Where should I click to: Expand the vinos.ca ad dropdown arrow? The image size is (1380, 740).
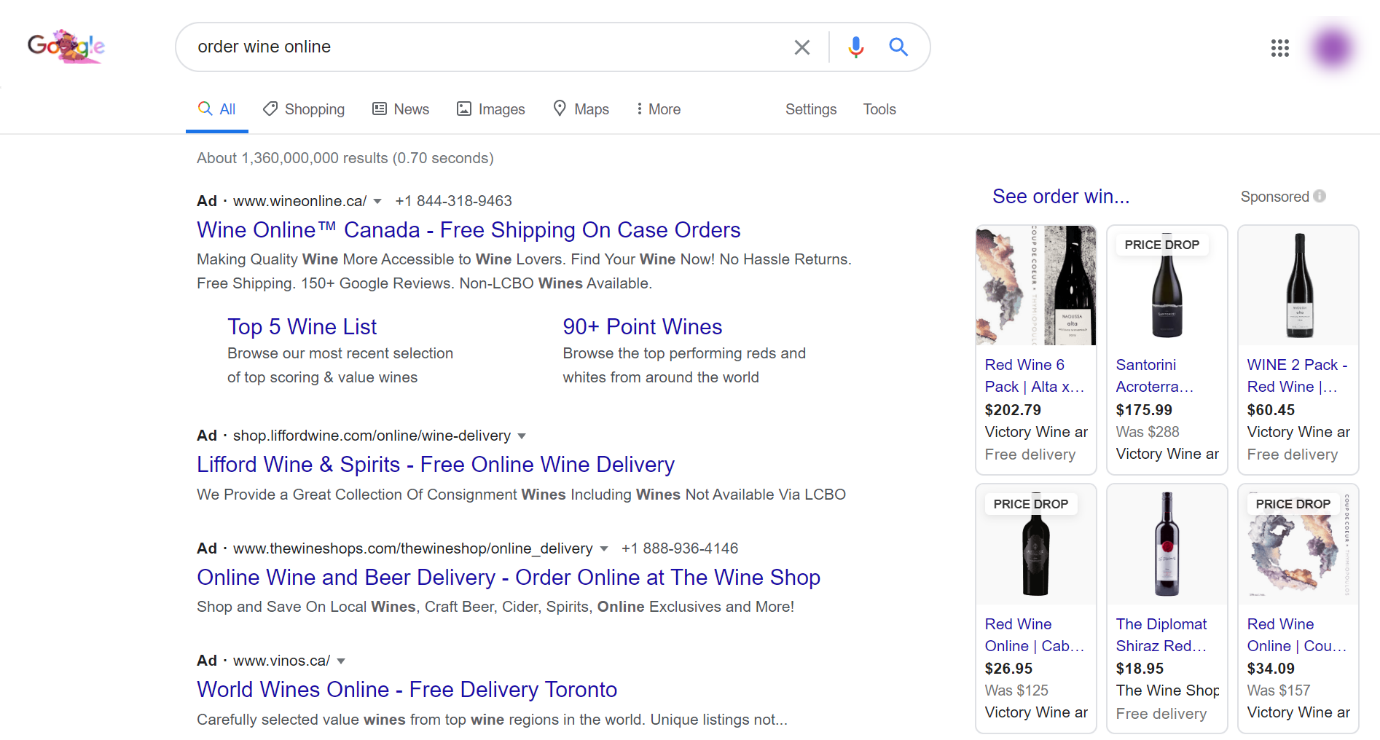click(x=341, y=661)
